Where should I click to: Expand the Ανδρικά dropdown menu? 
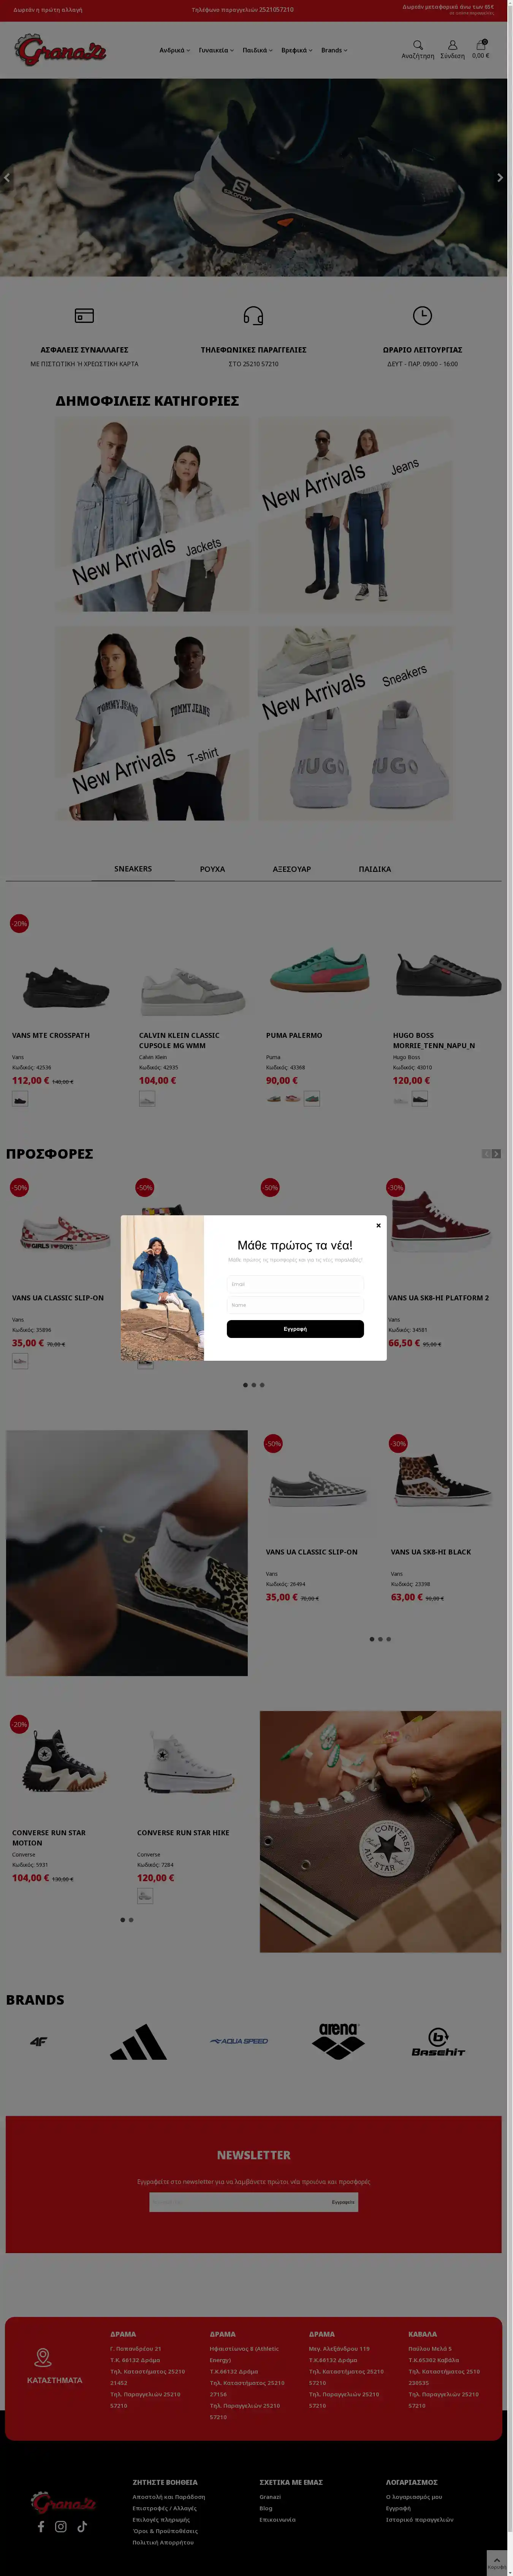174,50
